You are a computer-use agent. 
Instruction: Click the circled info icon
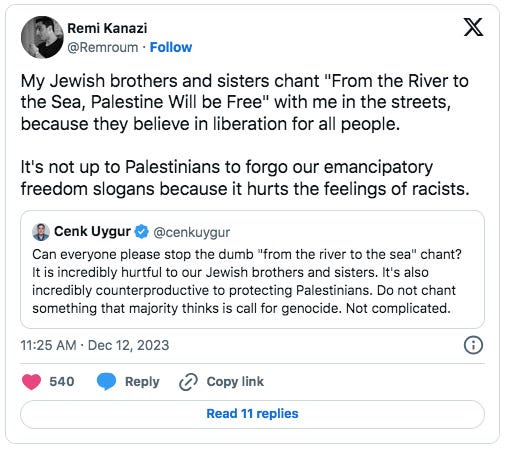click(x=473, y=345)
